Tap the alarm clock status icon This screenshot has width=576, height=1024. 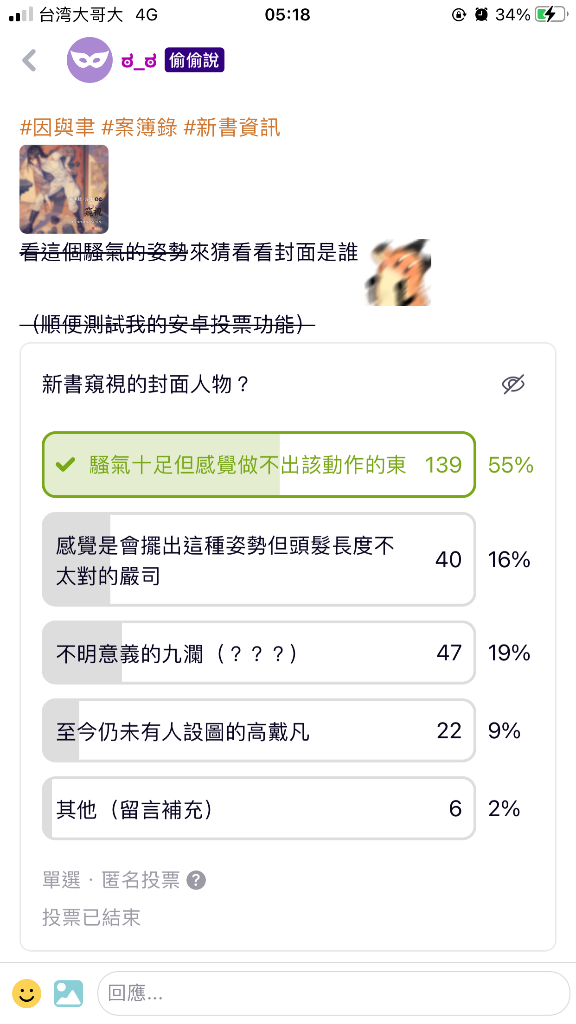481,14
